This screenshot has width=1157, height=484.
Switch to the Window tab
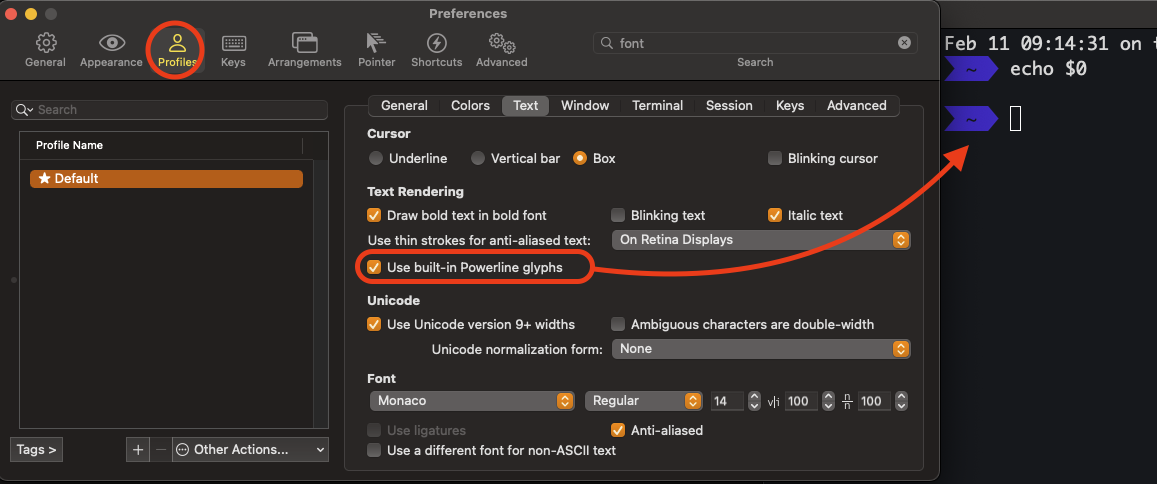coord(585,106)
